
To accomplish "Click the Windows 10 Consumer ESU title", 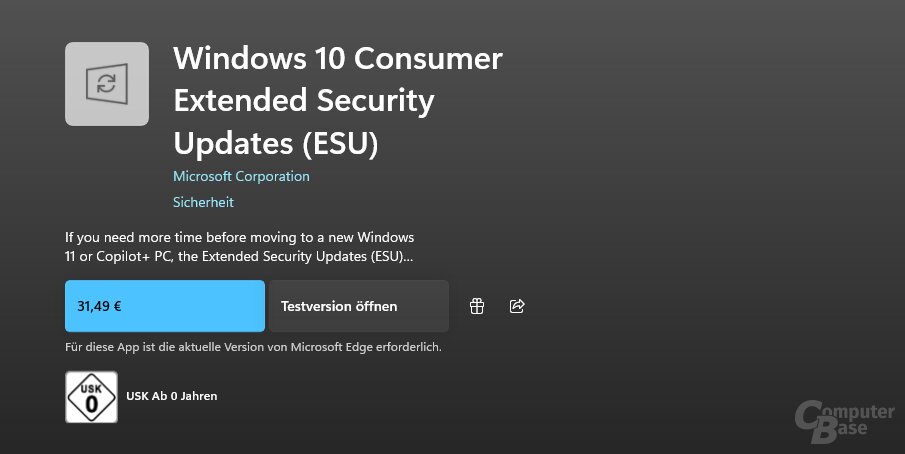I will tap(337, 59).
